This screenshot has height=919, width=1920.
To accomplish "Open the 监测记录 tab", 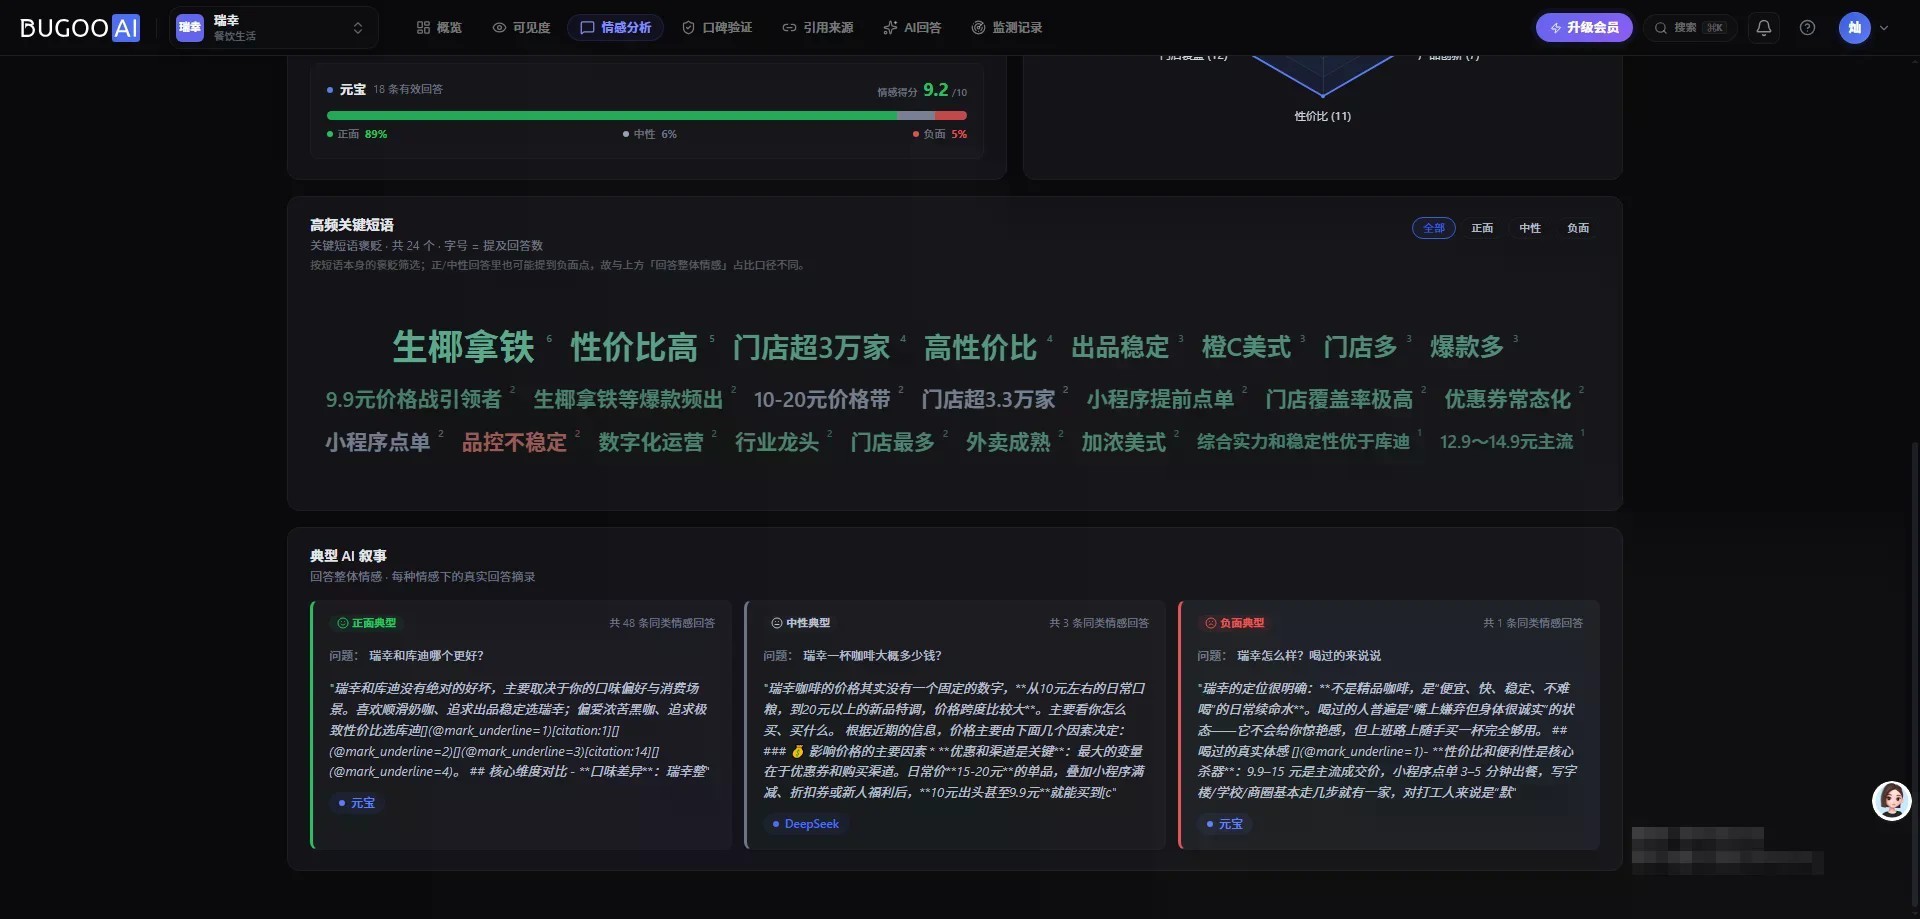I will coord(1007,28).
